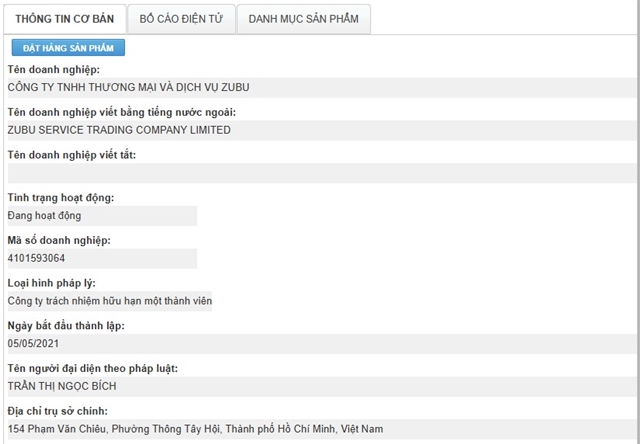Switch to the Thông tin cơ bản tab

(65, 18)
